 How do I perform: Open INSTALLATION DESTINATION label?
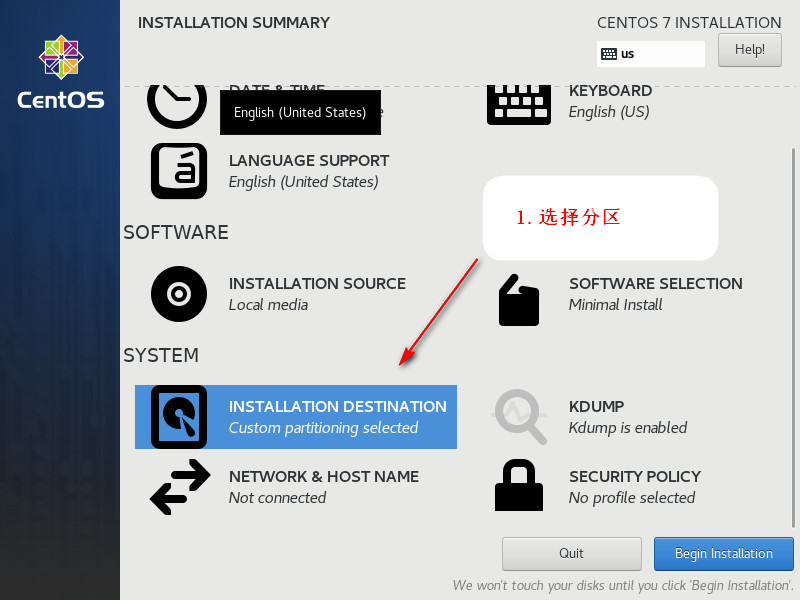pyautogui.click(x=337, y=407)
